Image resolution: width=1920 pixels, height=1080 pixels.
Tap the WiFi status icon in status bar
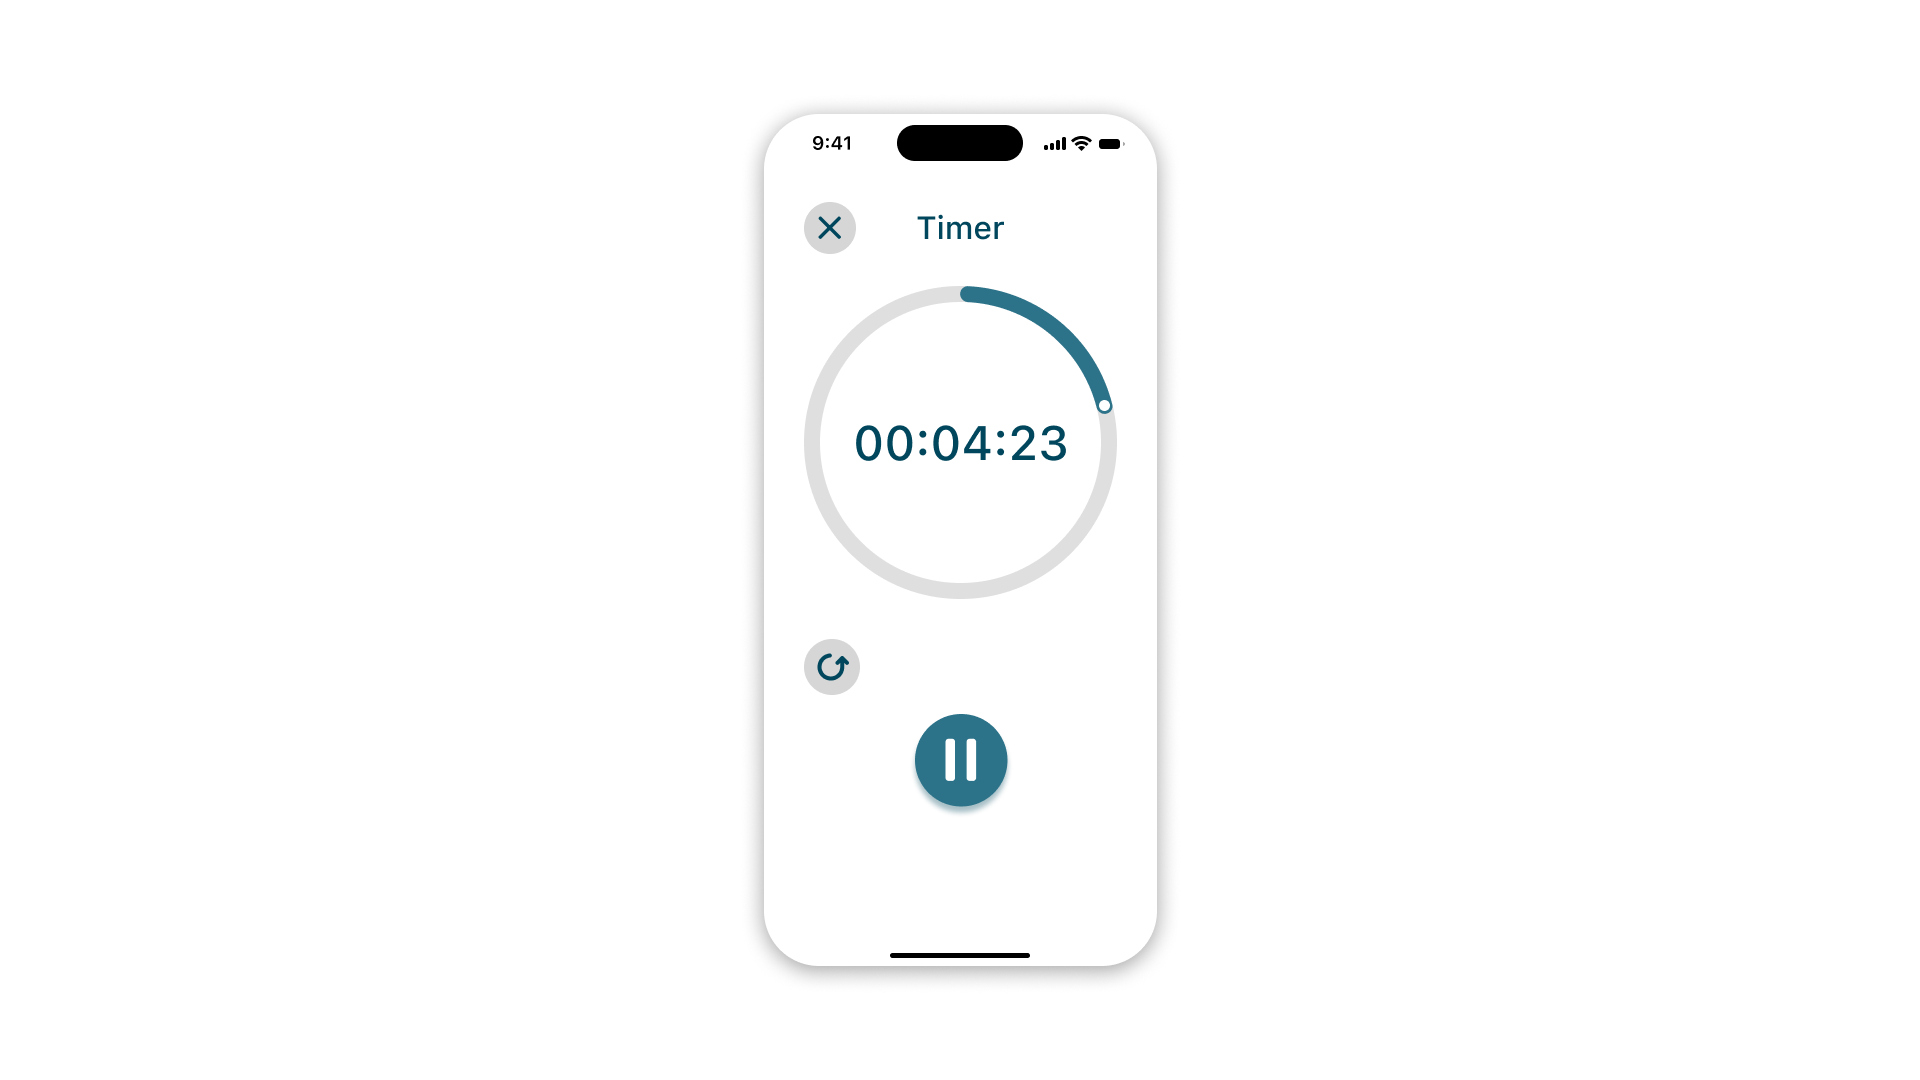point(1079,142)
